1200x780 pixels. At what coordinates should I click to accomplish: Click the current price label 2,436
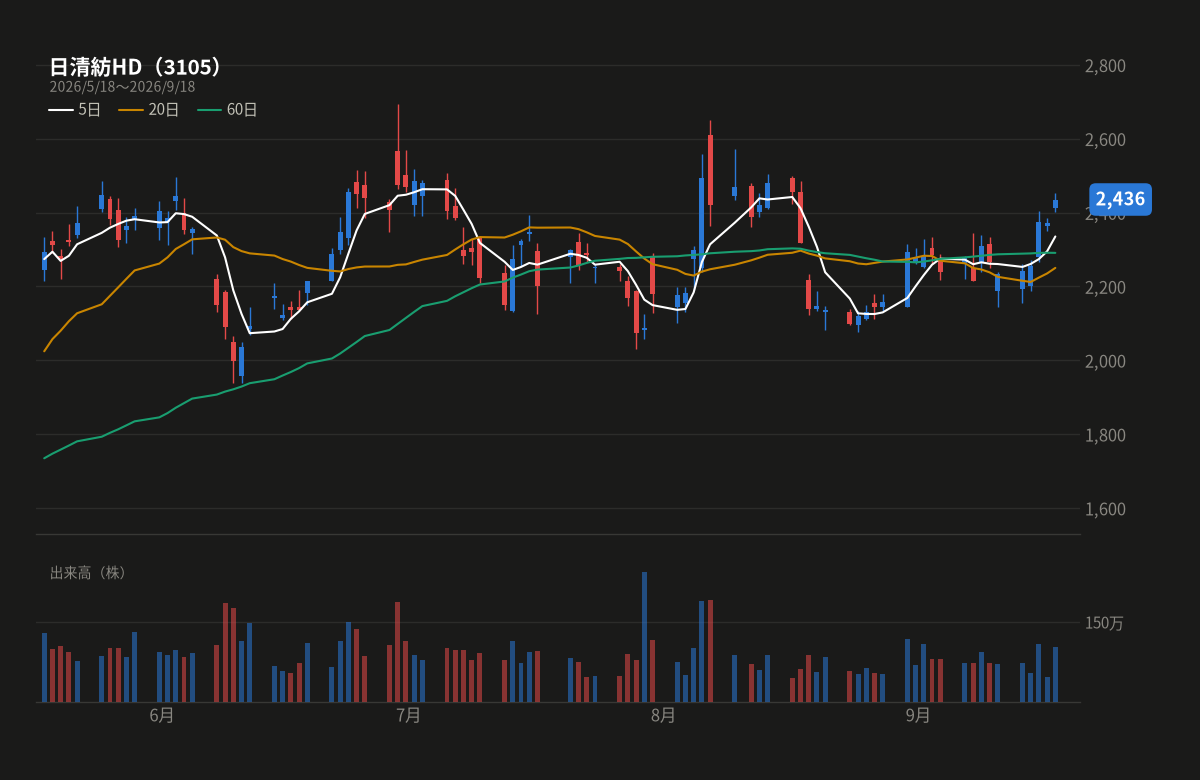point(1120,198)
